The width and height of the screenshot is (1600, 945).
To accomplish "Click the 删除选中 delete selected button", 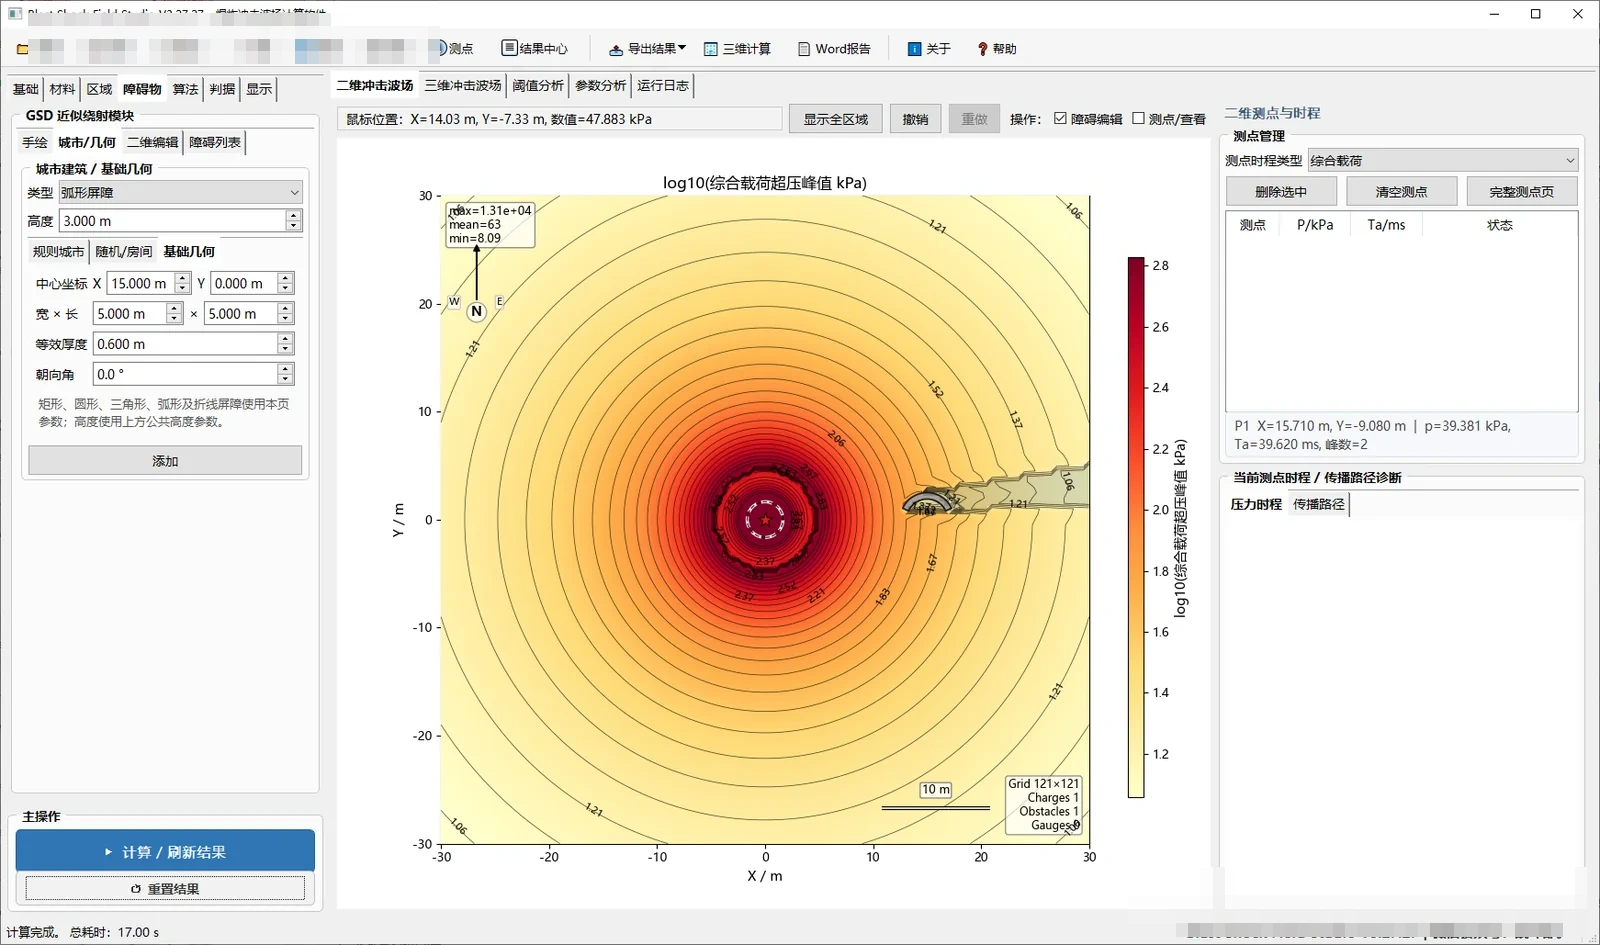I will click(1281, 191).
